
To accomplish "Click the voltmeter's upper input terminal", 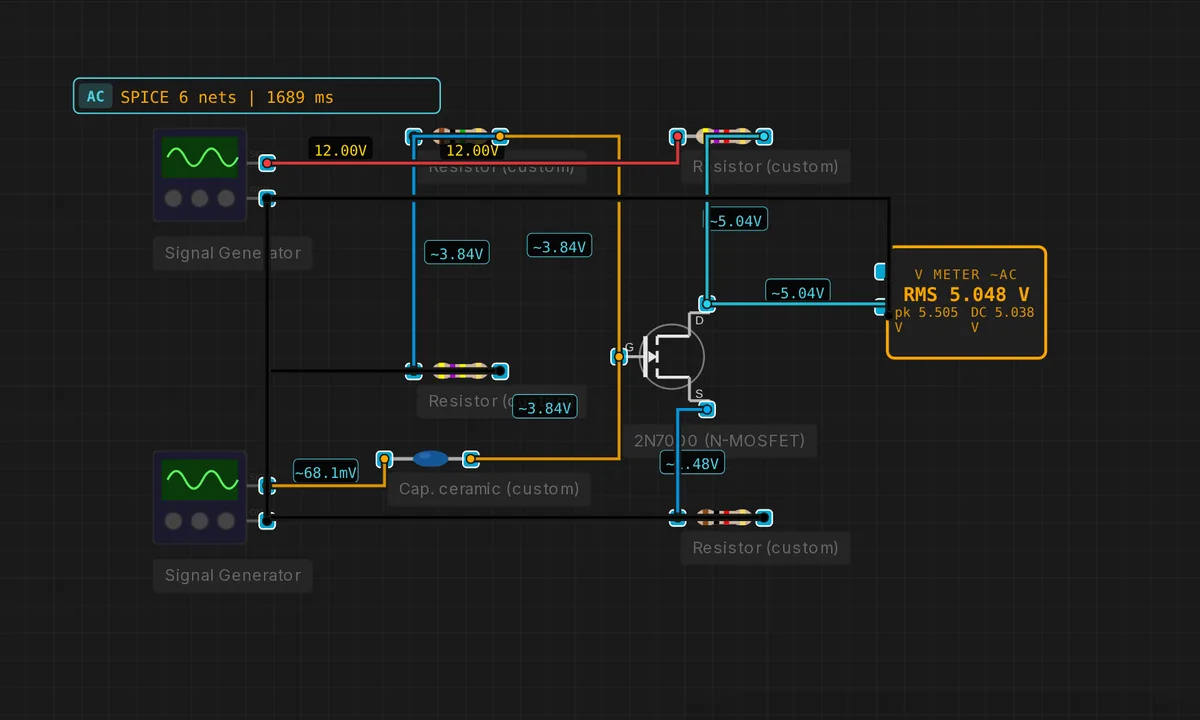I will [881, 271].
